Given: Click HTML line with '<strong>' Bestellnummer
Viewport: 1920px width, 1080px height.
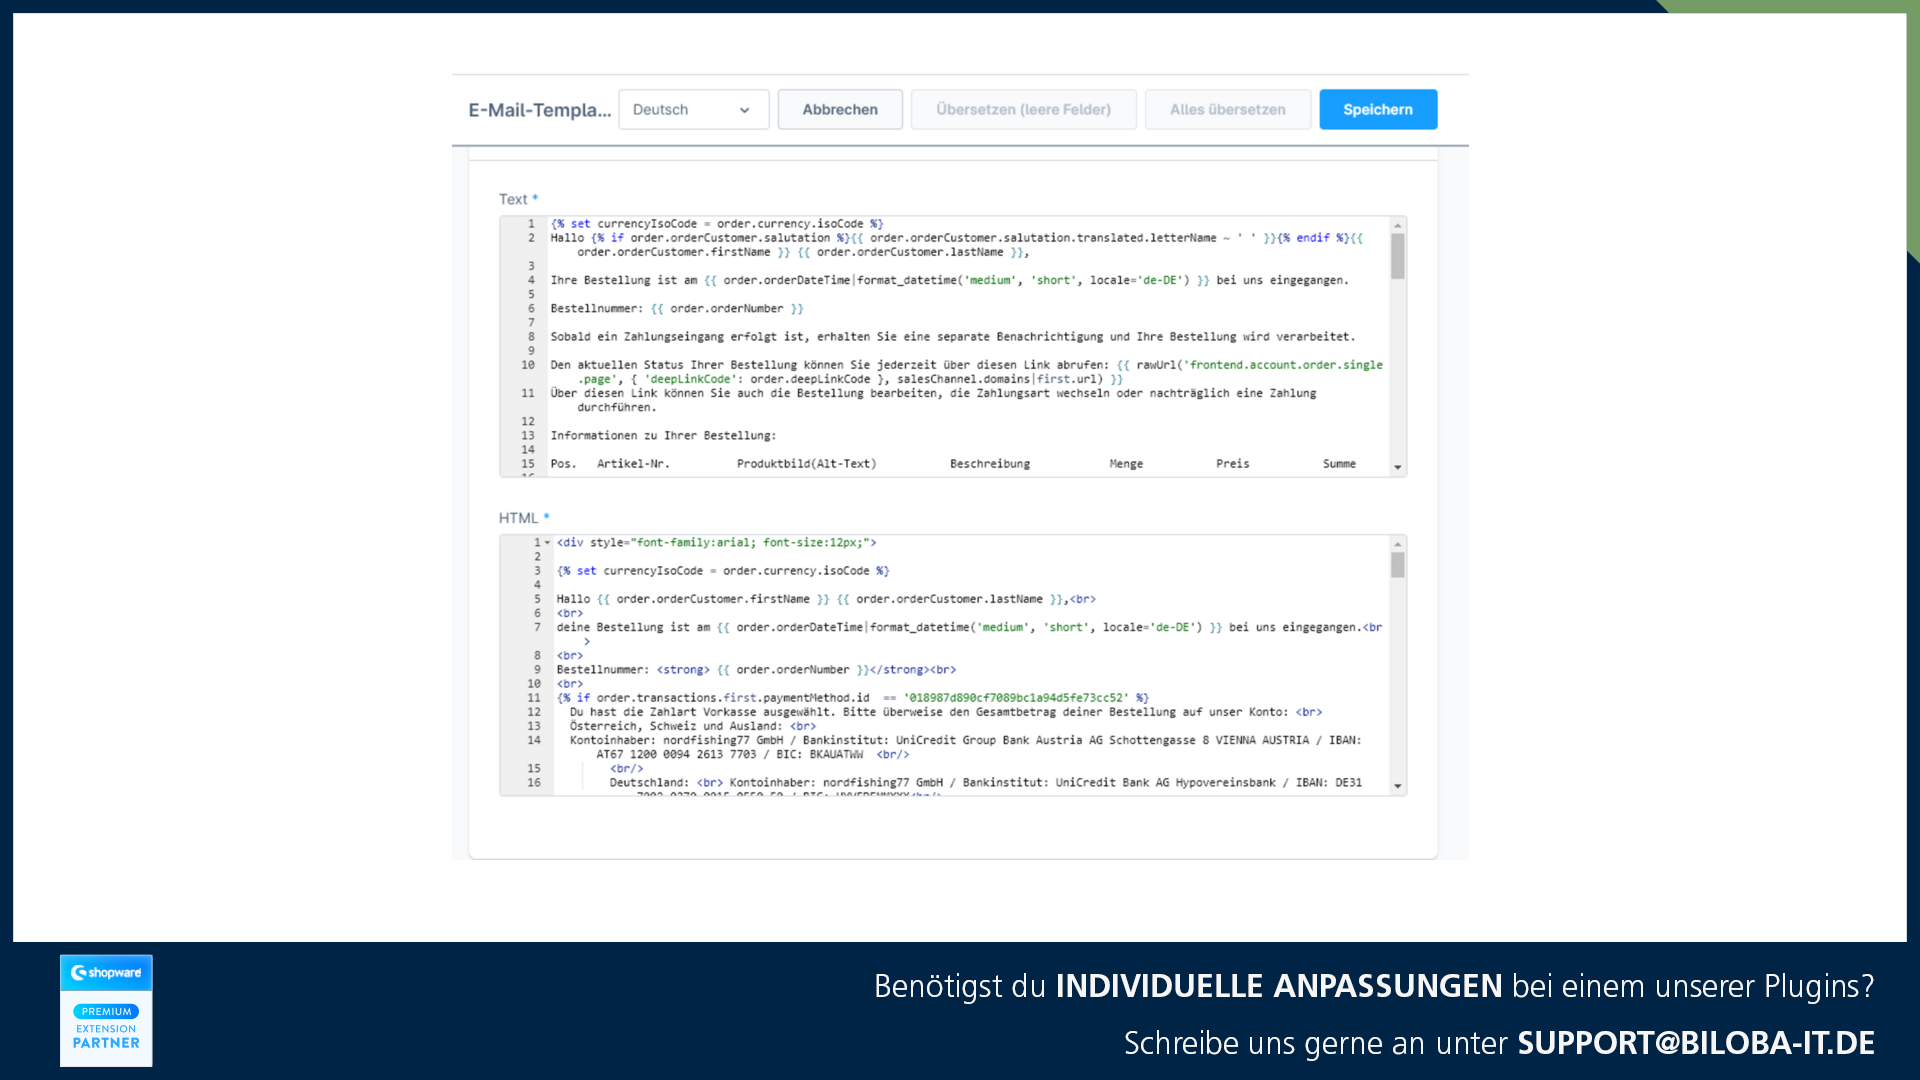Looking at the screenshot, I should (x=756, y=670).
